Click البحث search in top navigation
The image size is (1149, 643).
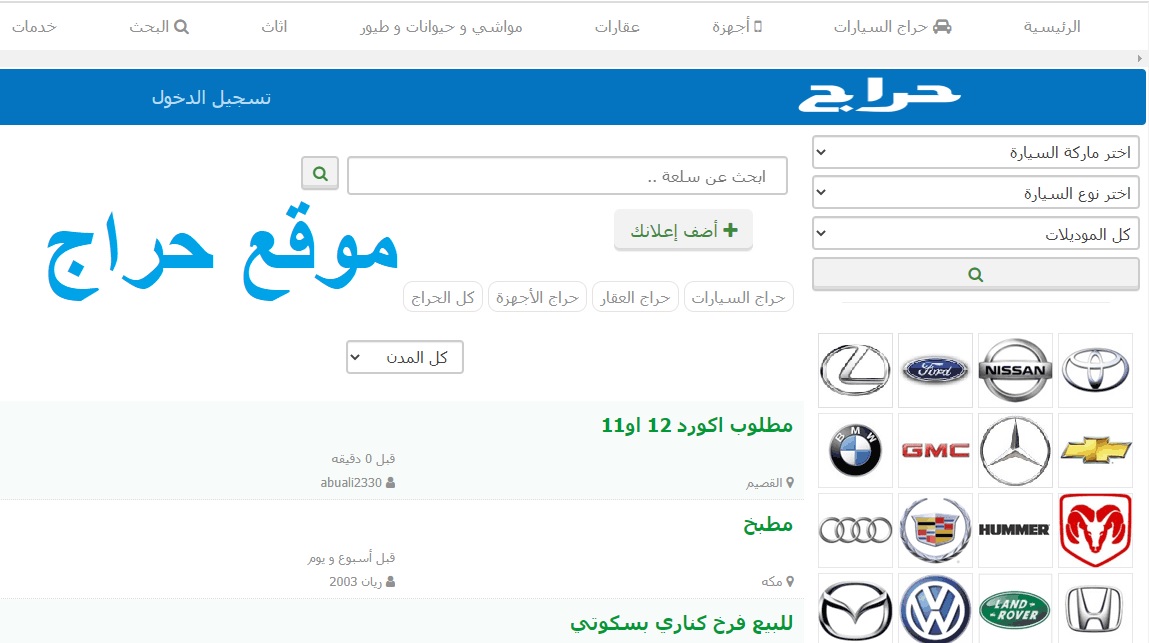[x=159, y=27]
